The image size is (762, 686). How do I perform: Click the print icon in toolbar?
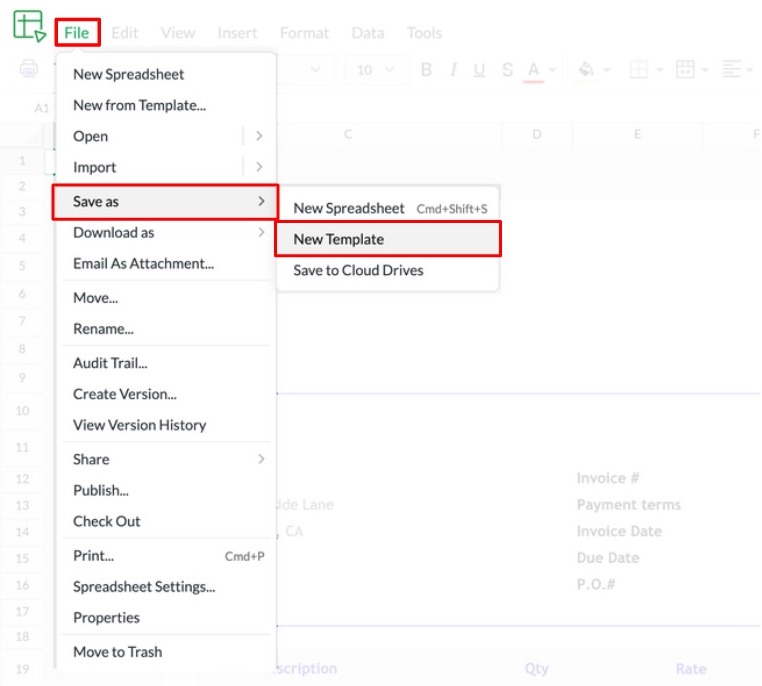pyautogui.click(x=29, y=69)
